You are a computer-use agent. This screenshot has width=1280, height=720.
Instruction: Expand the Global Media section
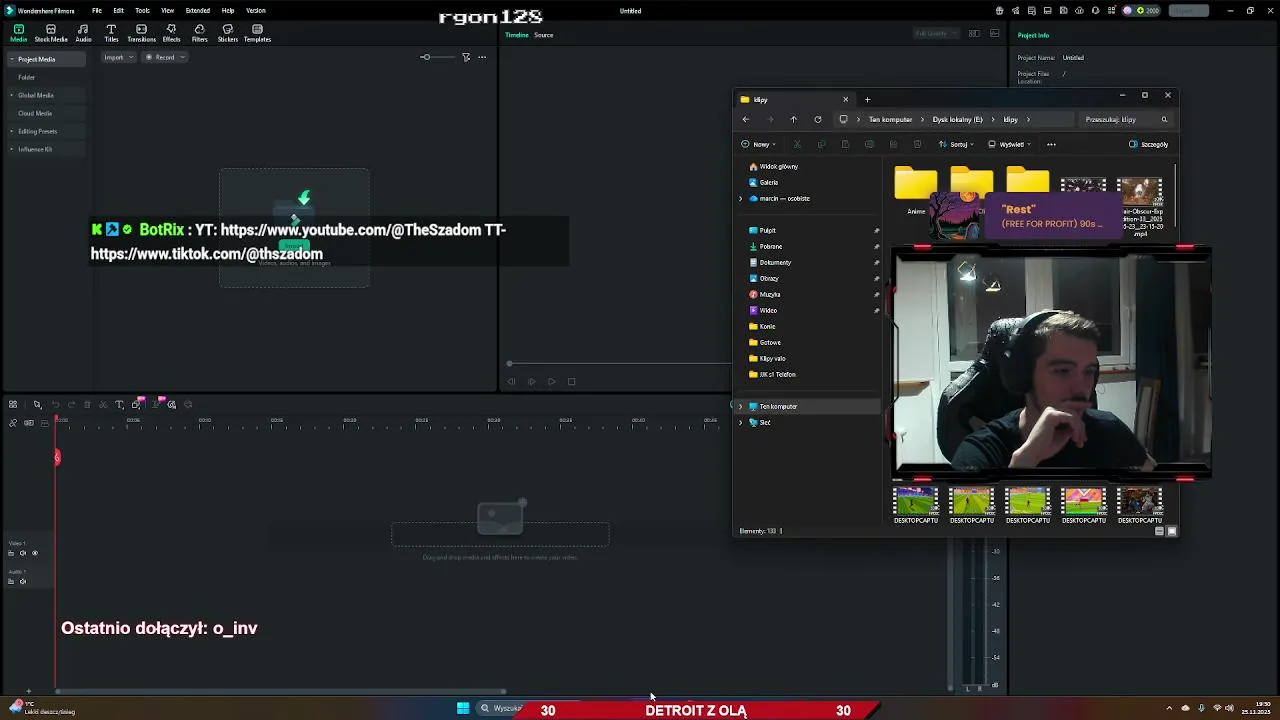tap(12, 95)
